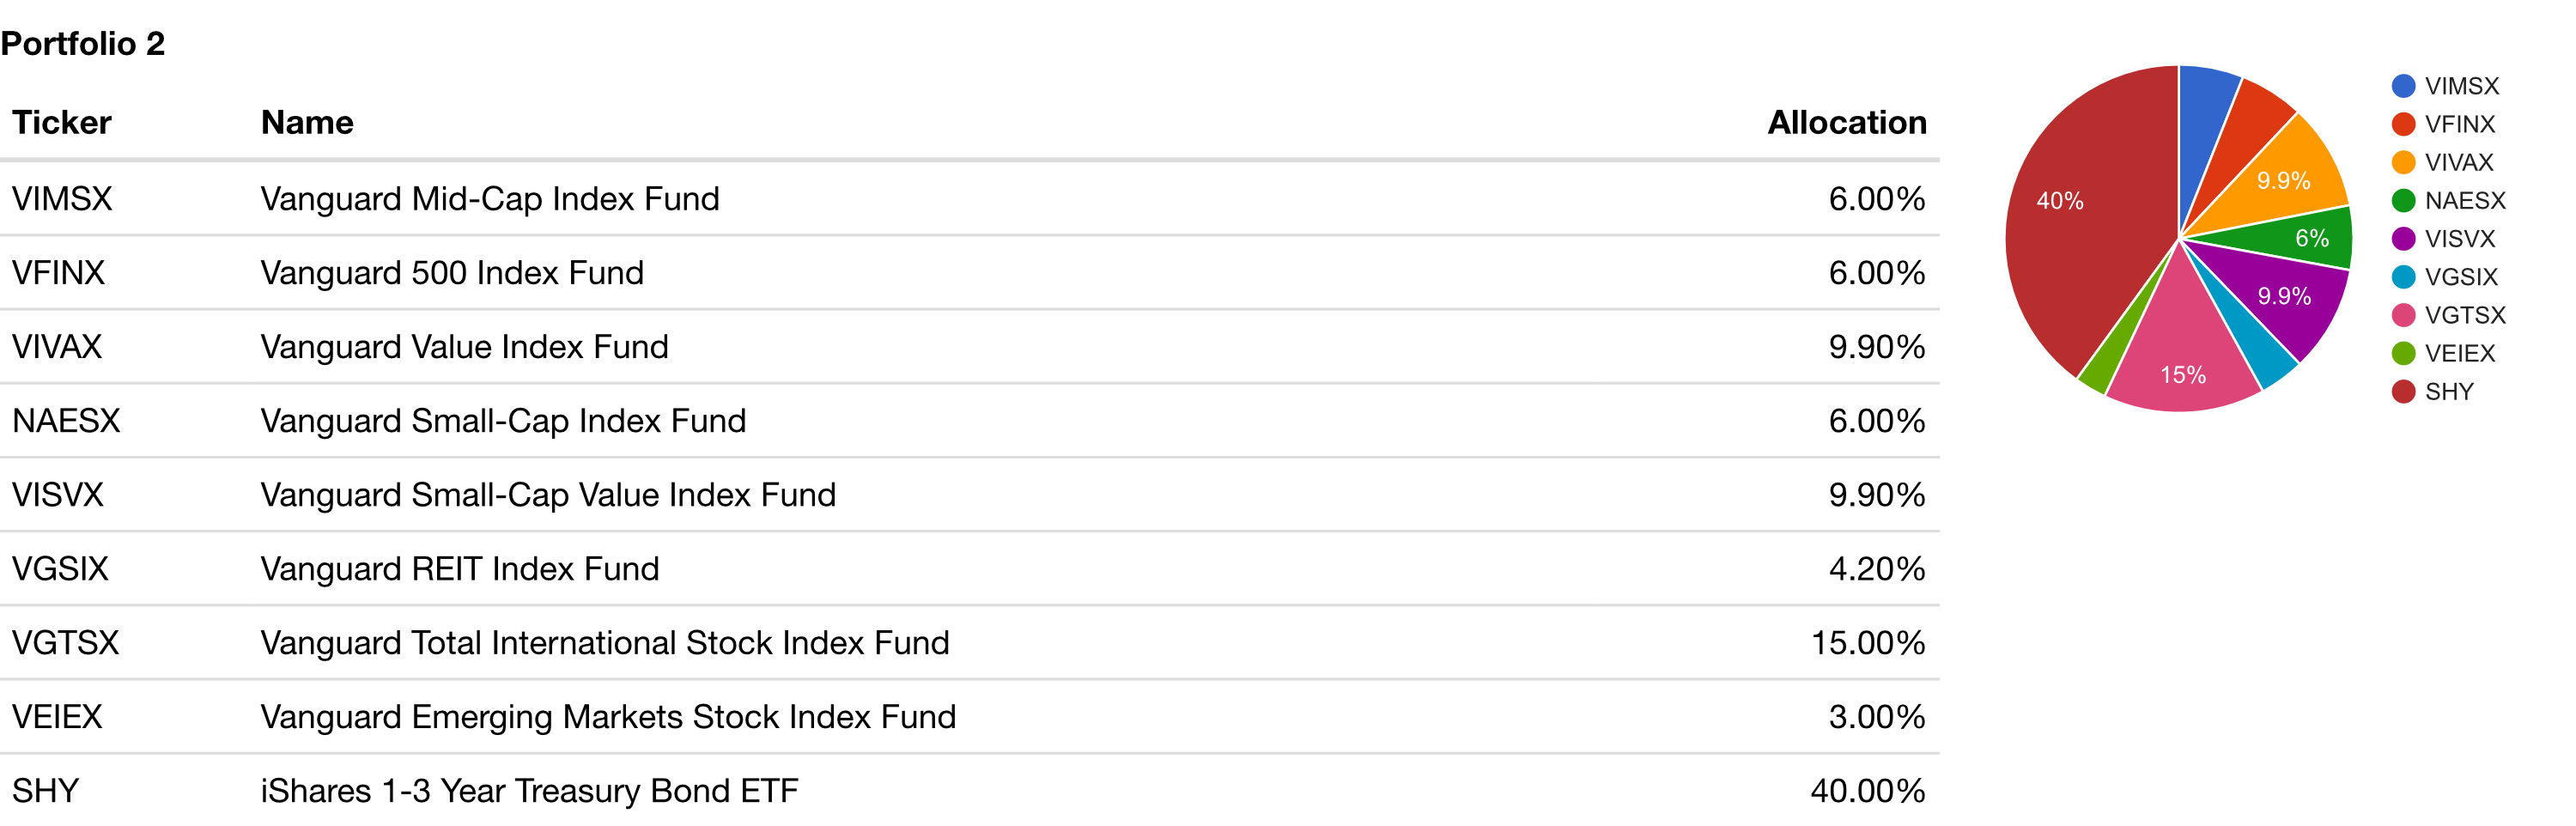Click the Ticker column header

(61, 122)
